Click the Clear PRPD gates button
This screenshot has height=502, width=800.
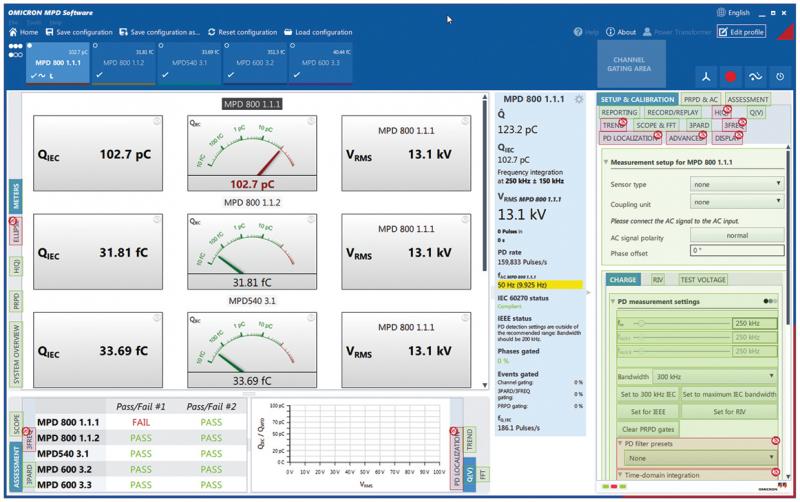pyautogui.click(x=648, y=429)
